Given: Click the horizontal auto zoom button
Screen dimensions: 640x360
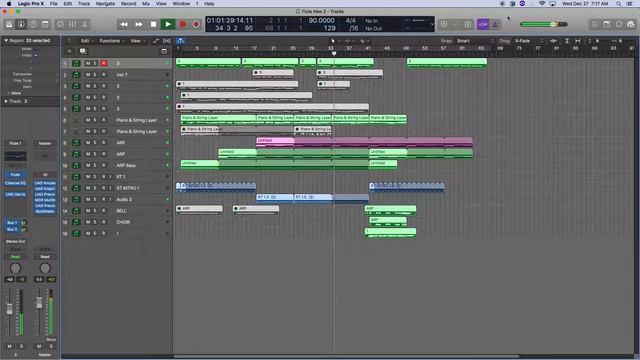Looking at the screenshot, I should pos(578,41).
